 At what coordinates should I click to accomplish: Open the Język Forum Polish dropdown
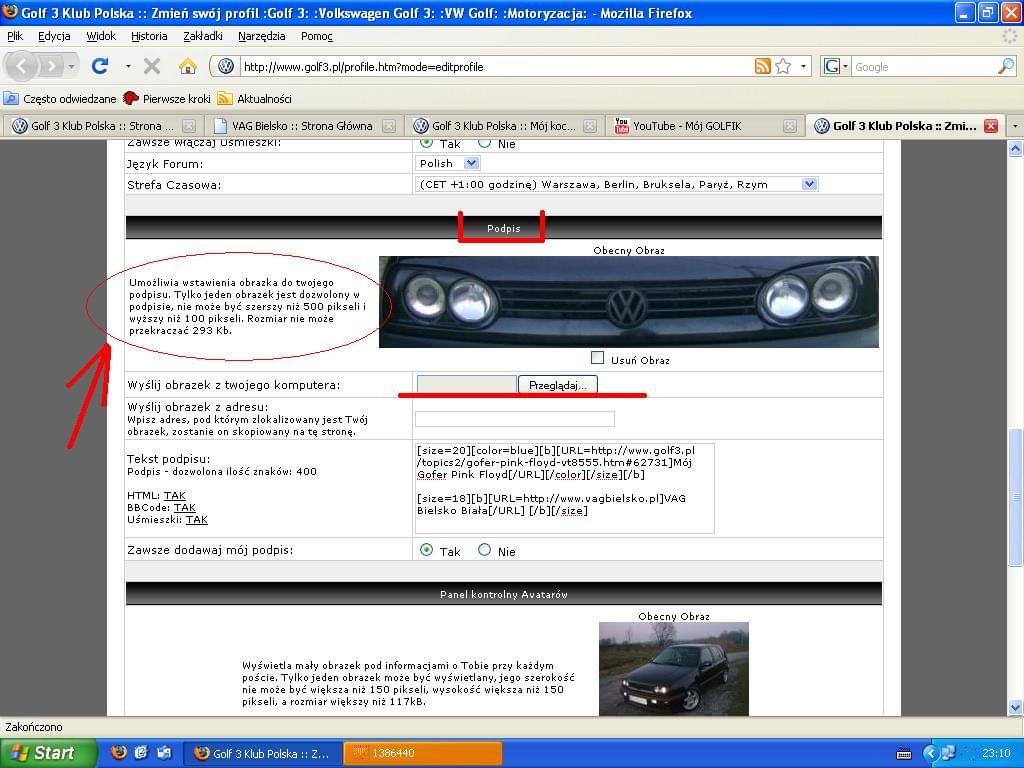tap(447, 163)
